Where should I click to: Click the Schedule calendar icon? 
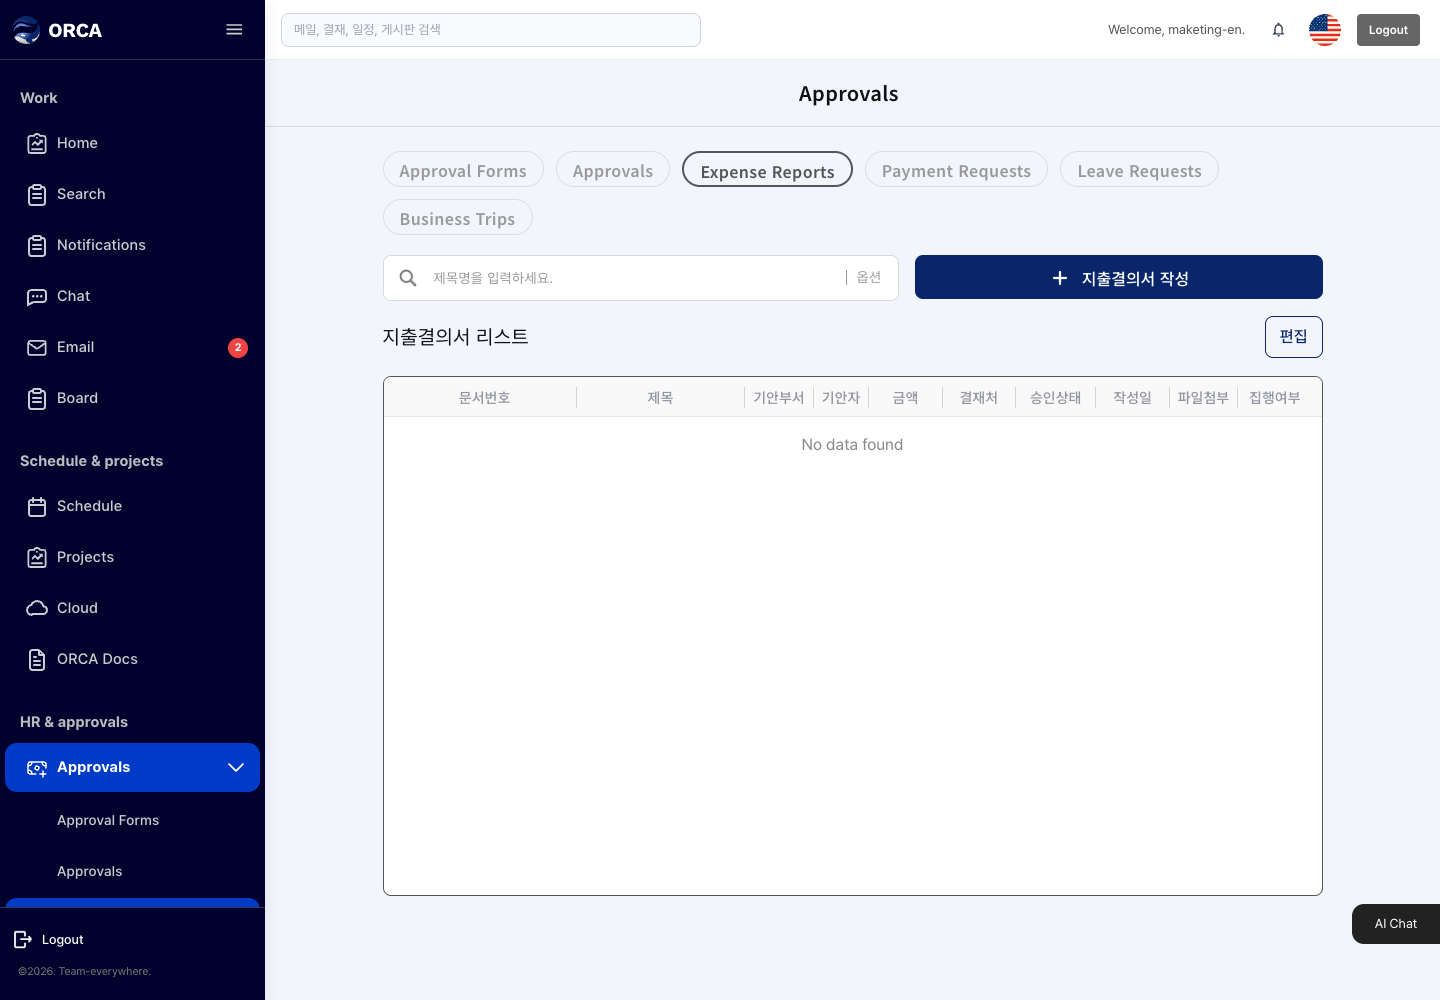37,506
